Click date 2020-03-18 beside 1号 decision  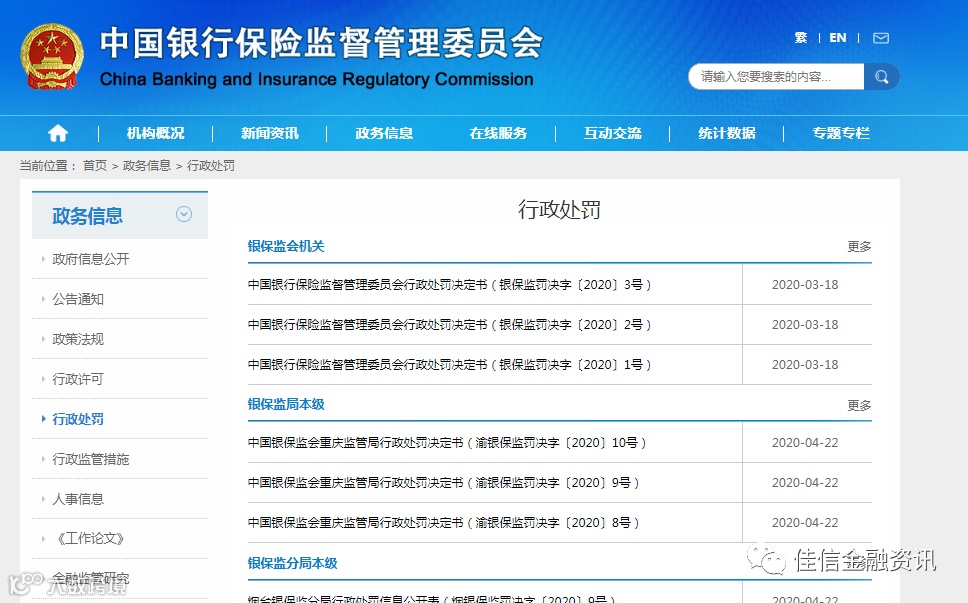click(805, 365)
